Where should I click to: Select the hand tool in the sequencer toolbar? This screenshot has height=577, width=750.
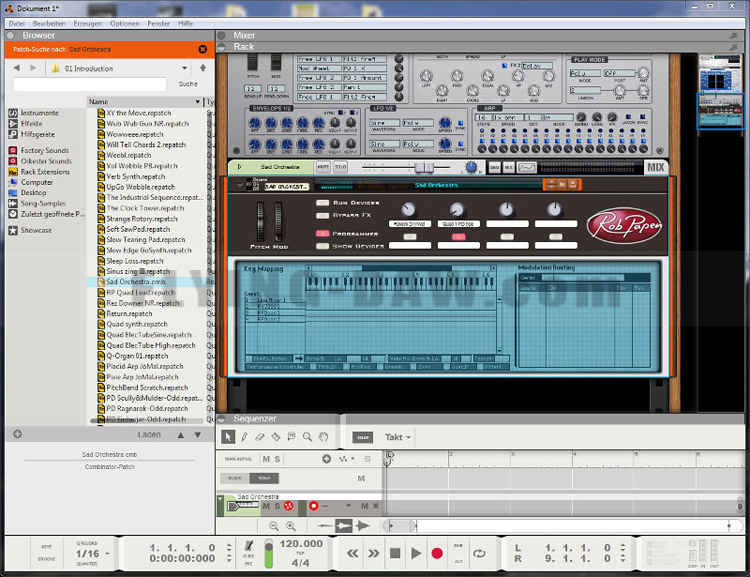coord(324,437)
